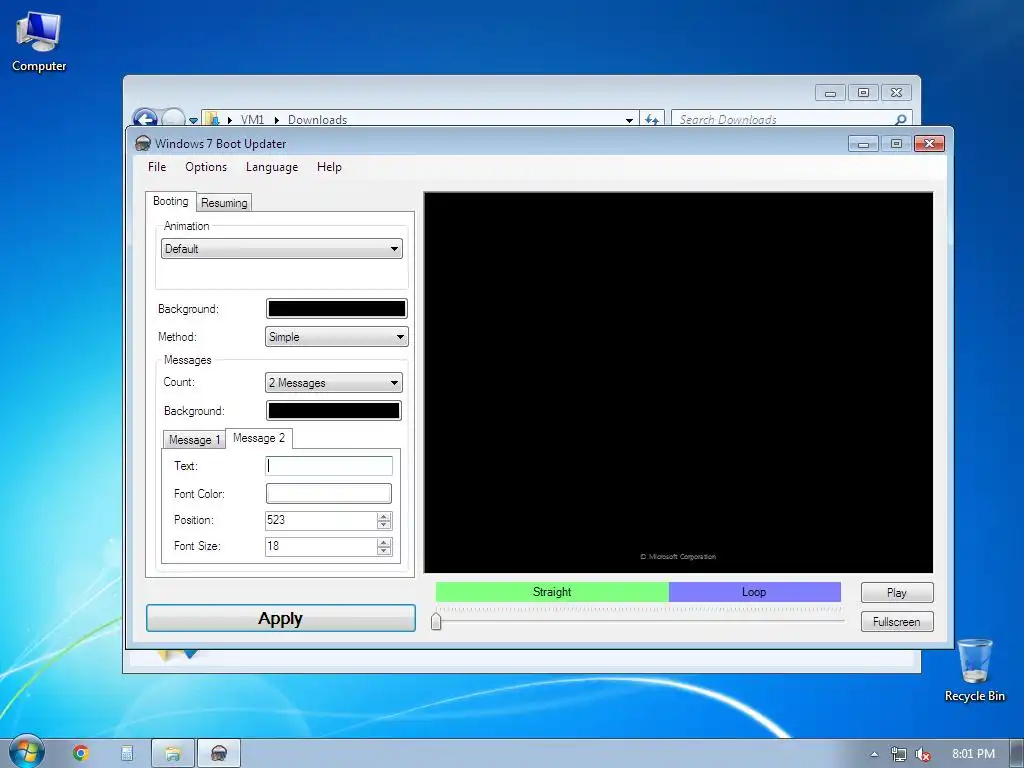The image size is (1024, 768).
Task: Minimize the Windows 7 Boot Updater window
Action: (863, 144)
